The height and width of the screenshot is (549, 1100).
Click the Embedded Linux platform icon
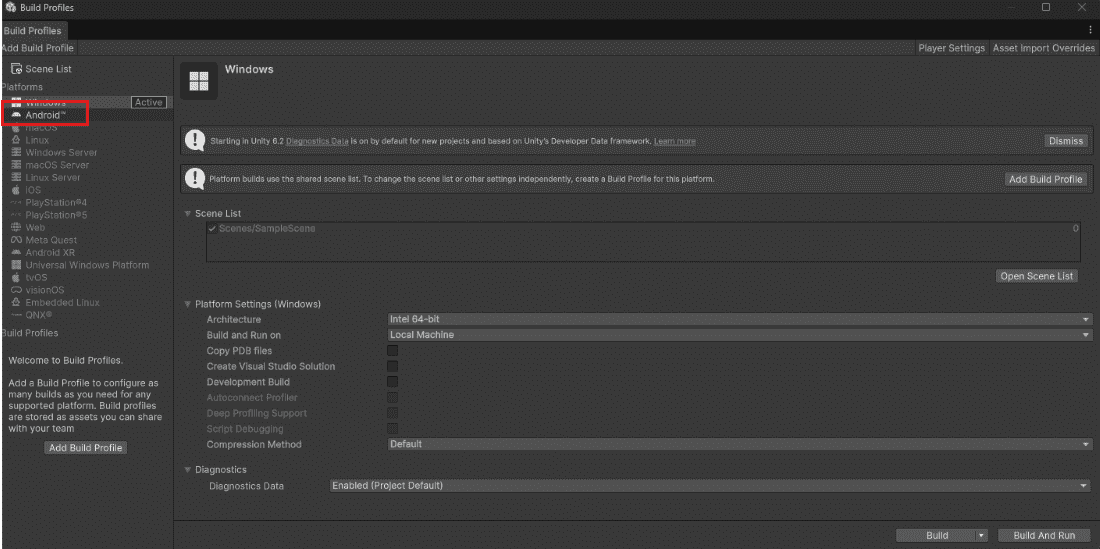16,302
